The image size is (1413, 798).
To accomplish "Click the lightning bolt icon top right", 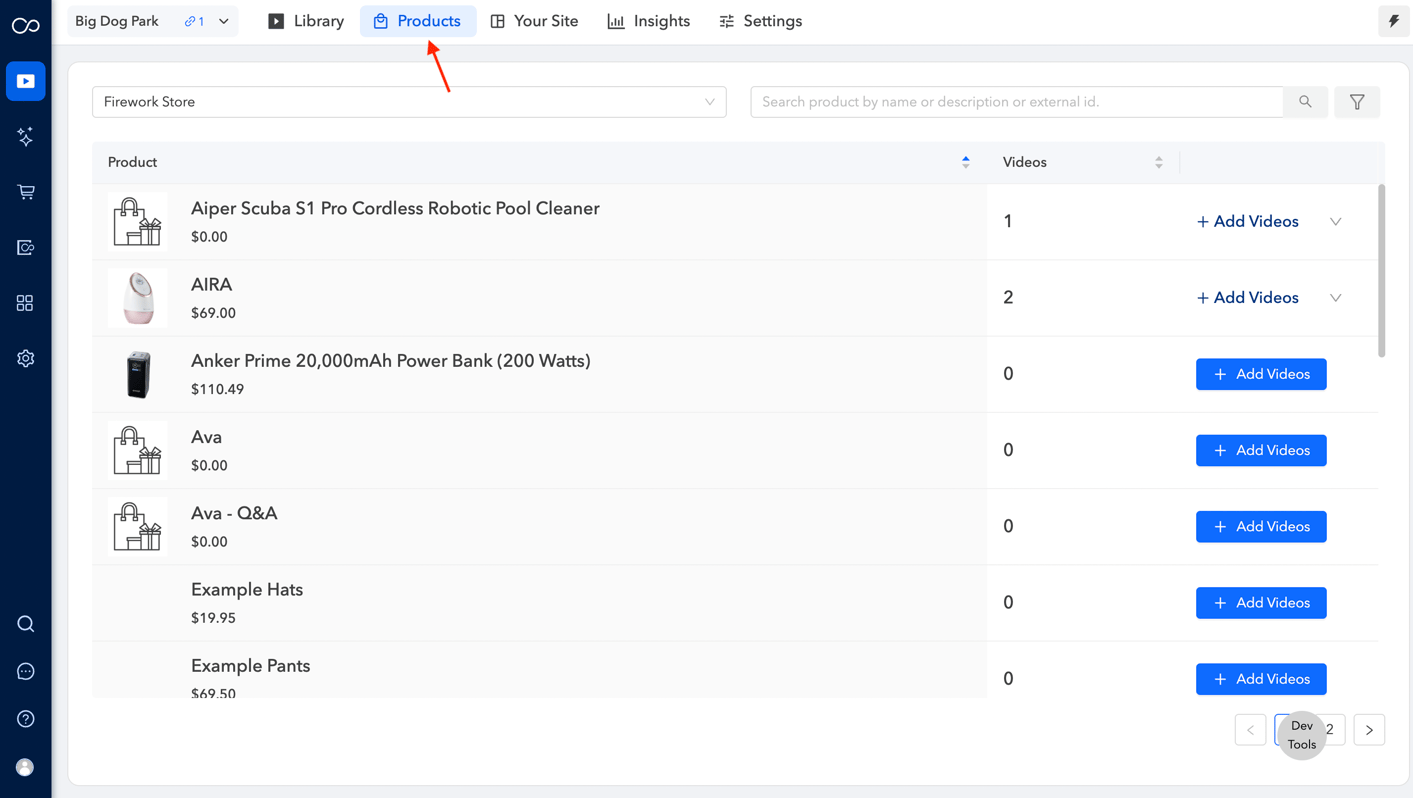I will coord(1393,20).
